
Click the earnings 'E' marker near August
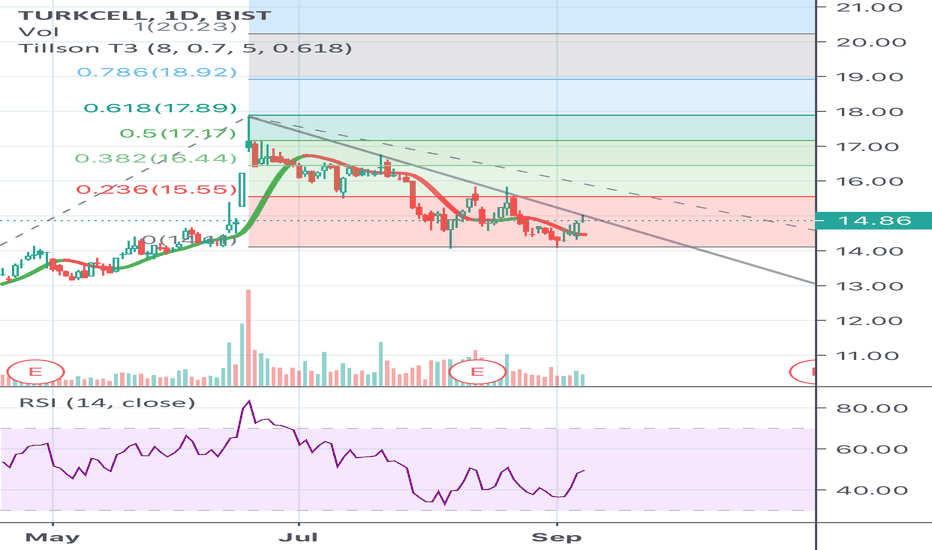click(477, 372)
